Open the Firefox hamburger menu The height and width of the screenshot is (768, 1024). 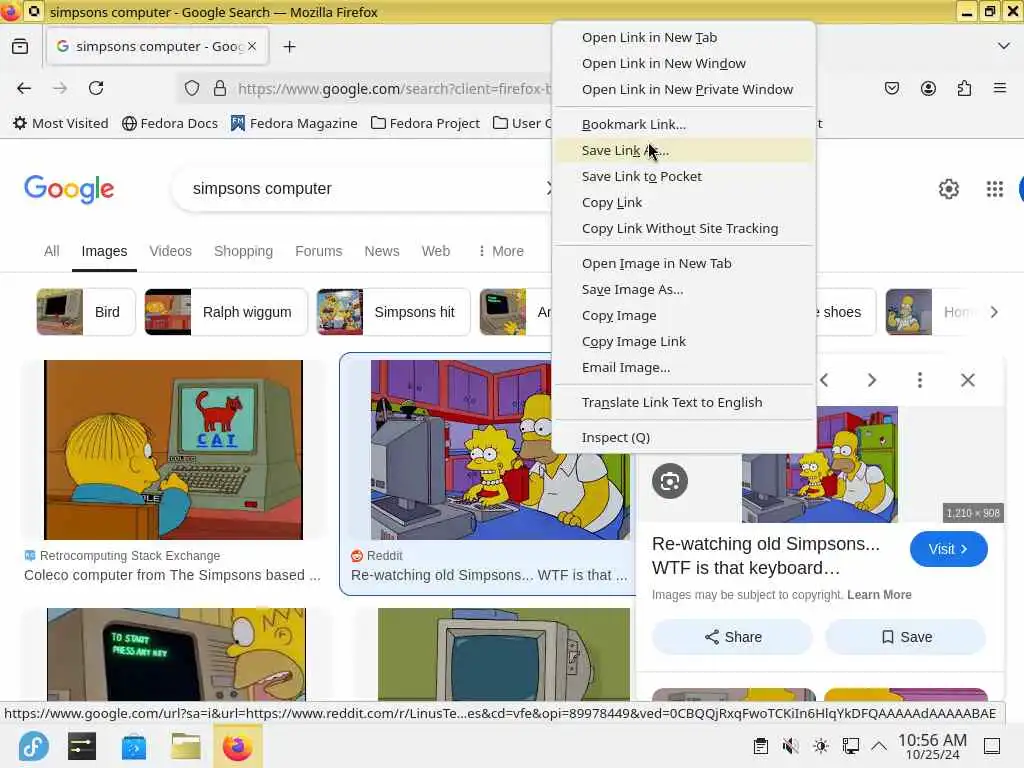point(1000,88)
